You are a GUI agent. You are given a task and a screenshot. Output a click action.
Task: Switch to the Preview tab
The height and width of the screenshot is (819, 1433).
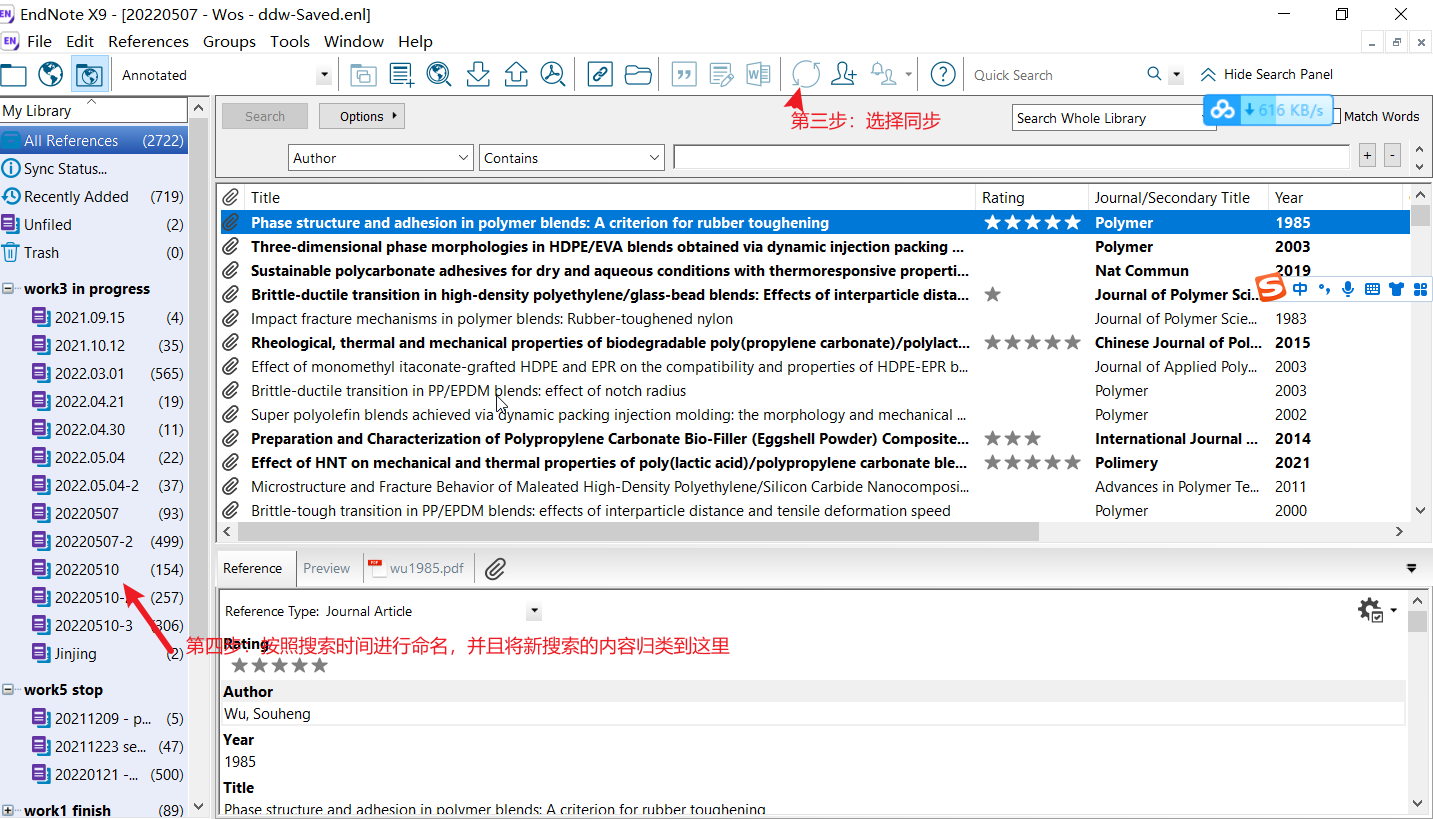point(326,568)
